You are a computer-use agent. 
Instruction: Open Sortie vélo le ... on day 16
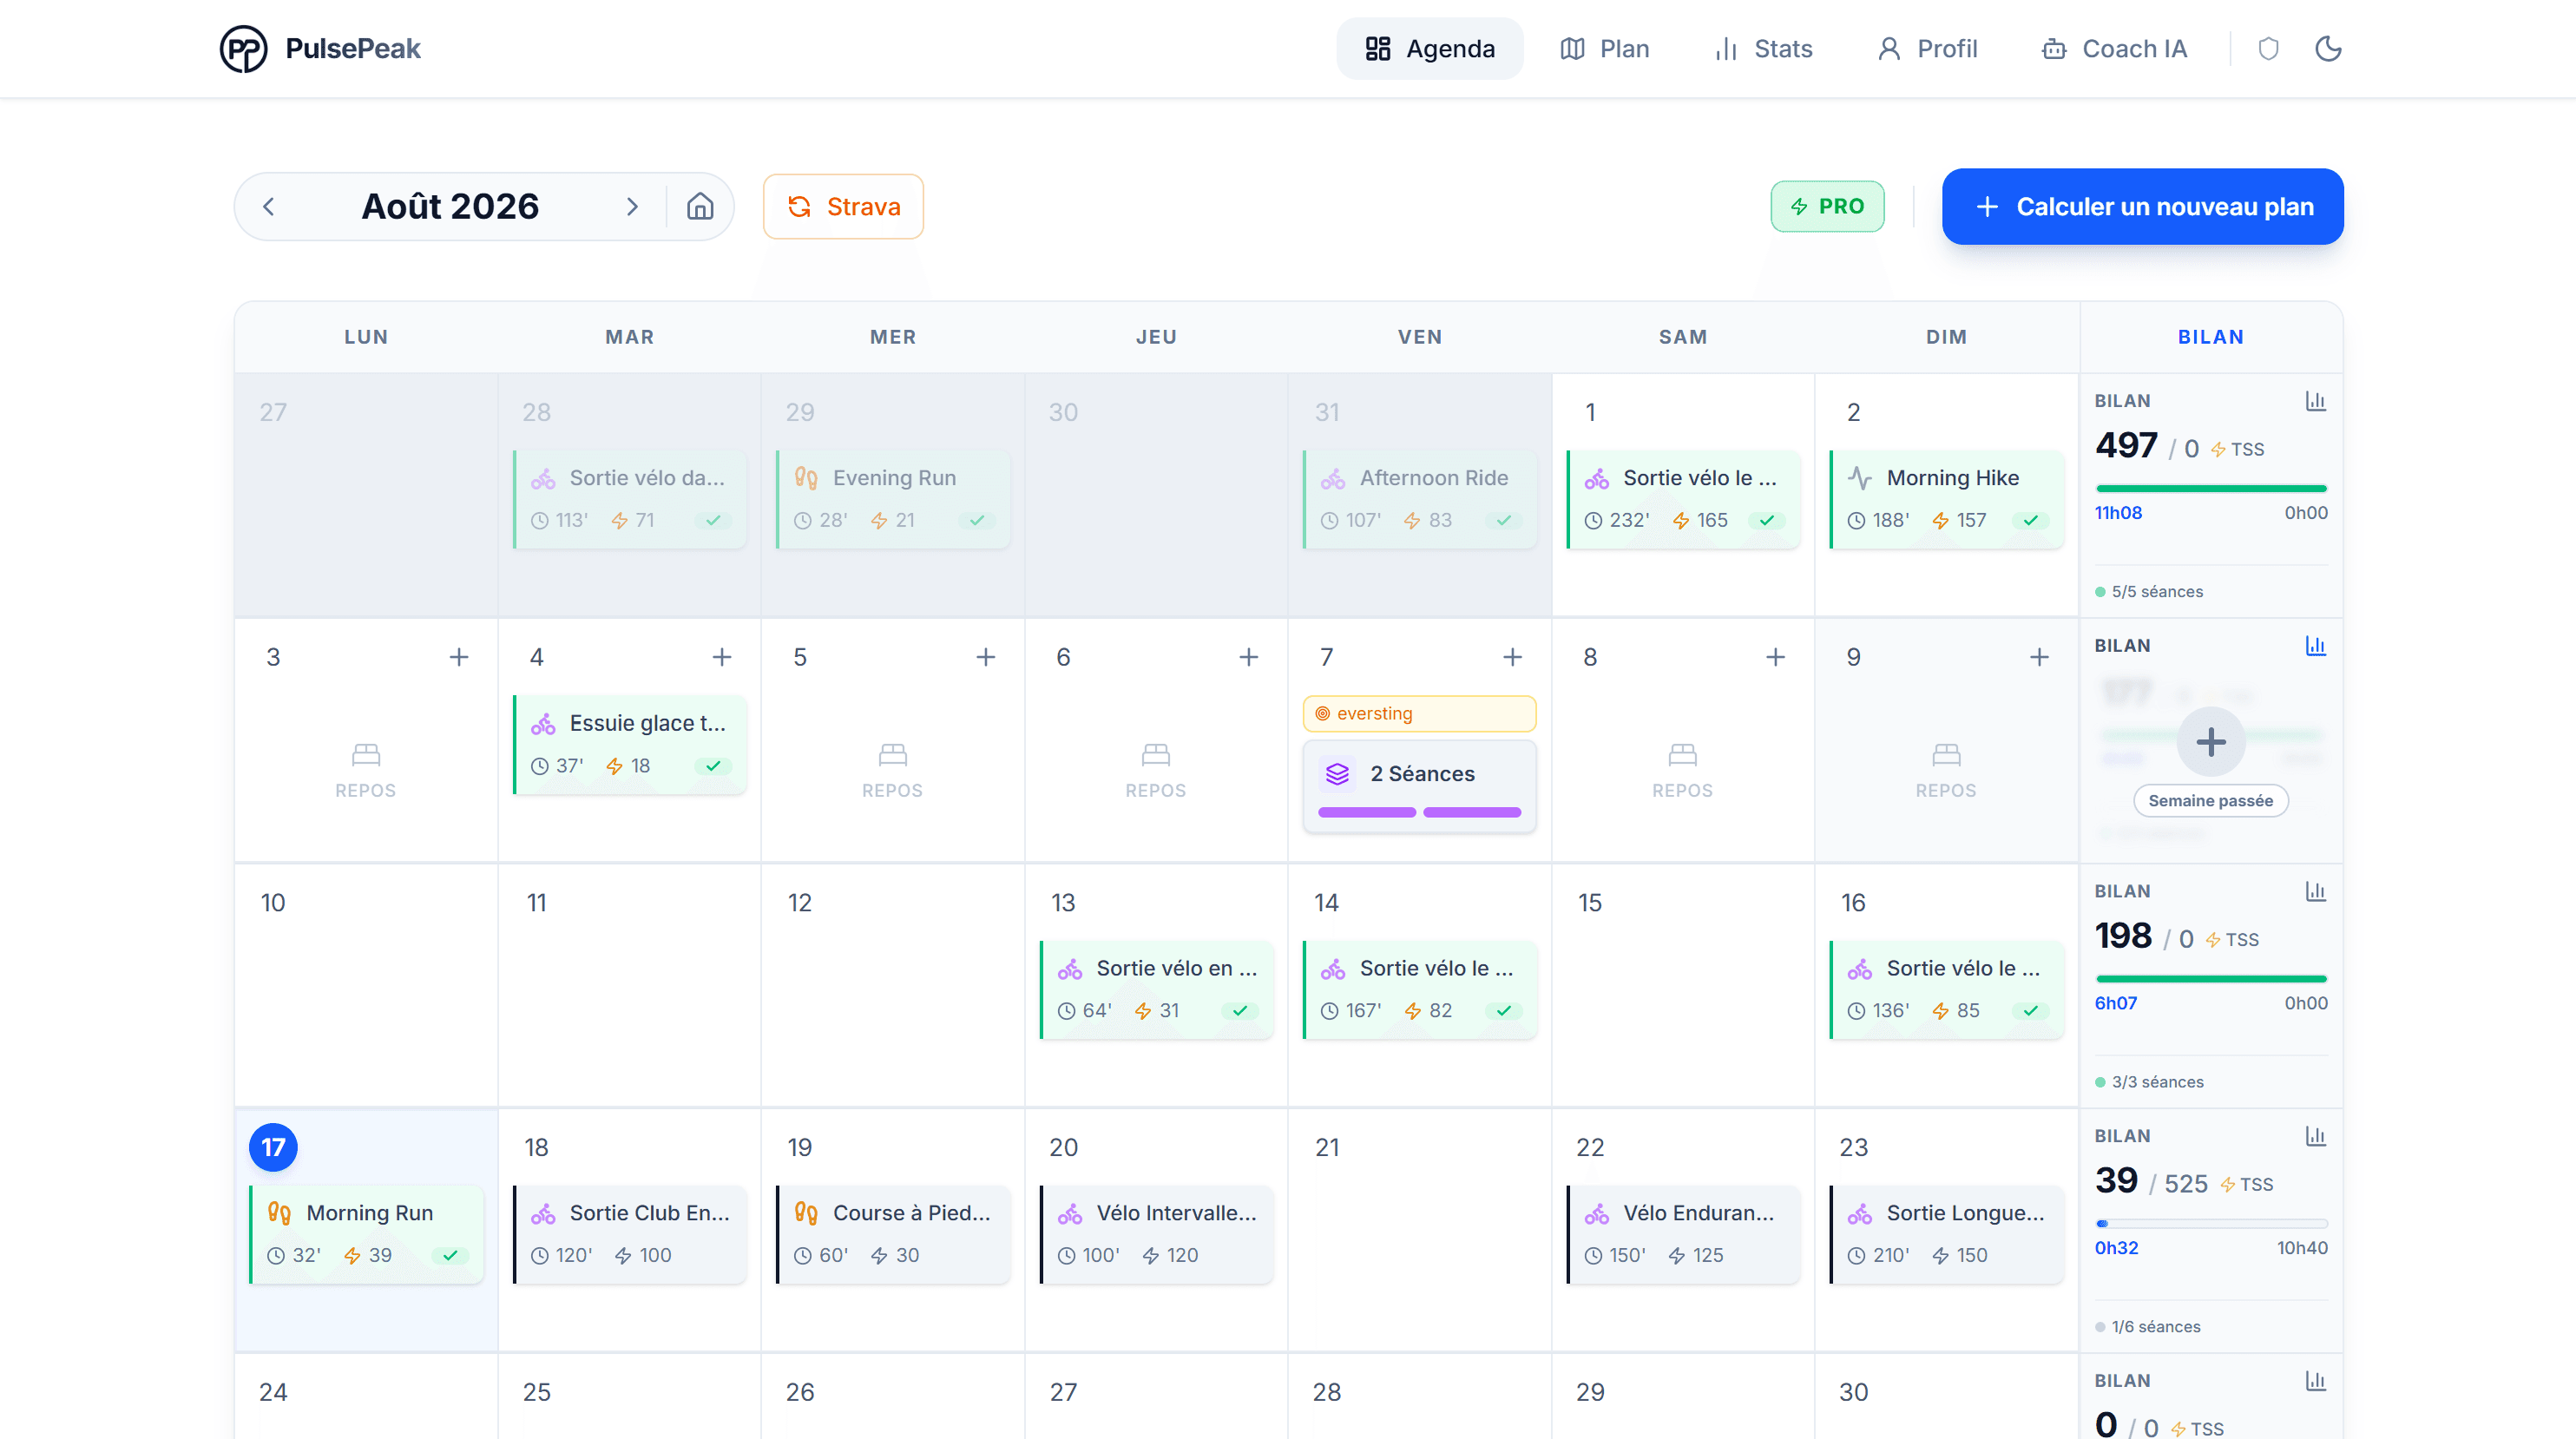pos(1946,989)
